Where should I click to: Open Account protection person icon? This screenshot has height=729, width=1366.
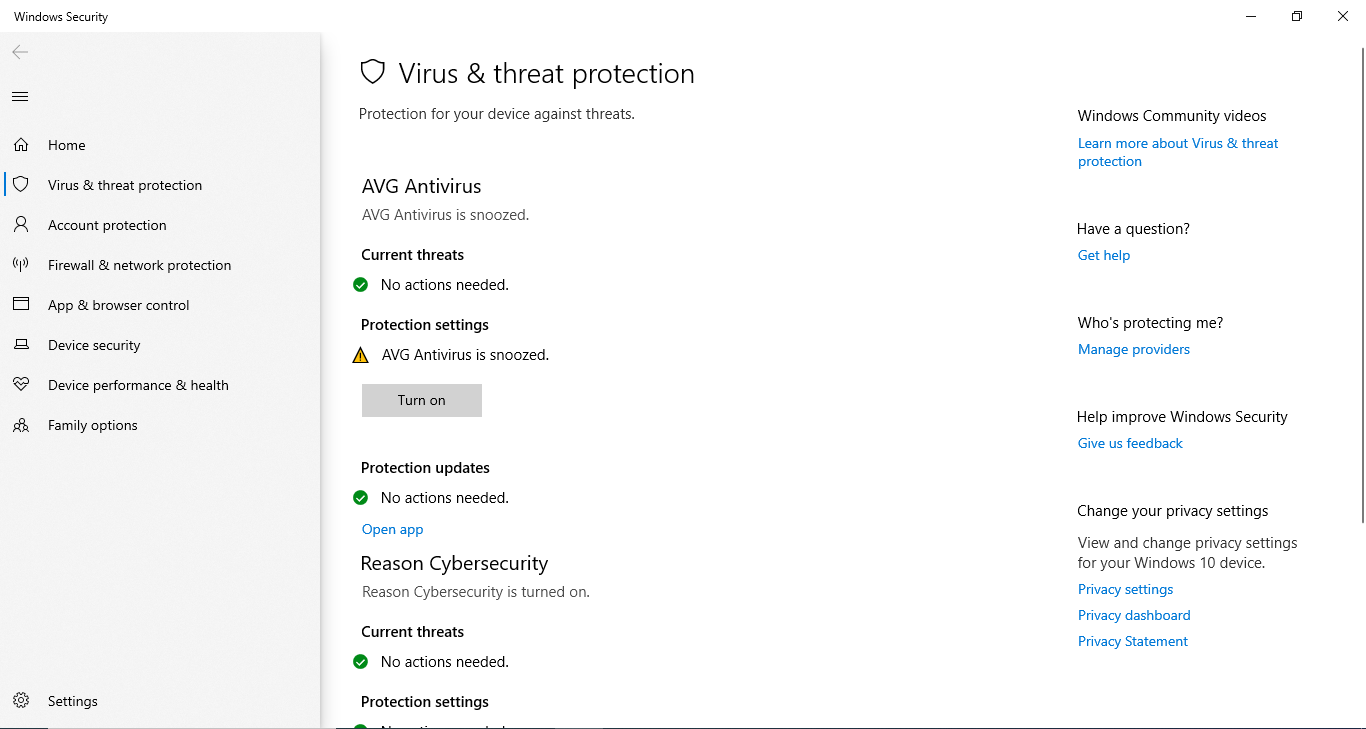(21, 225)
